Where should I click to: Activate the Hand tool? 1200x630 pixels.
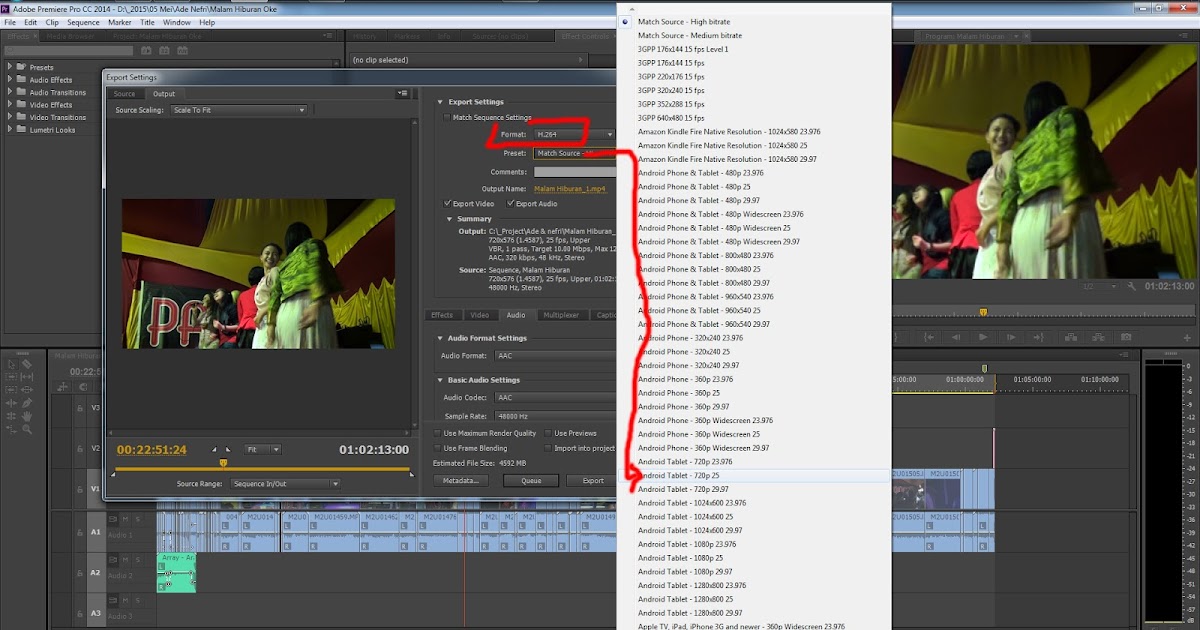click(27, 416)
